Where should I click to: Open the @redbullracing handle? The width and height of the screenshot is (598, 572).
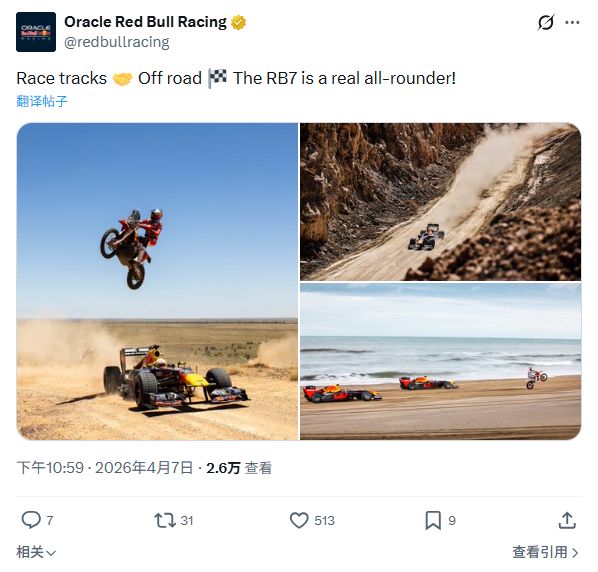pos(117,42)
